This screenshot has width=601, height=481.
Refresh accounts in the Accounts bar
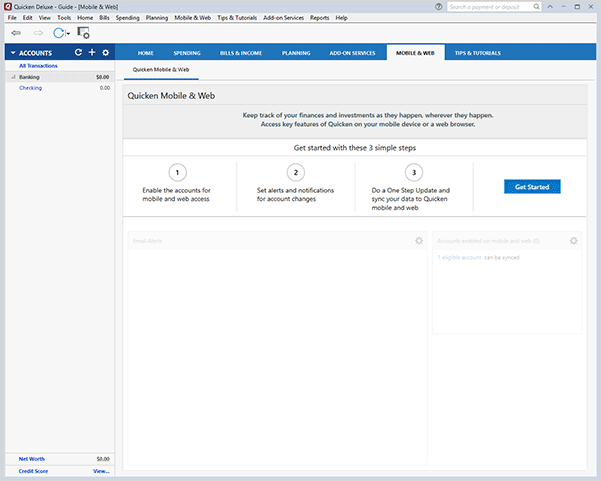coord(78,52)
